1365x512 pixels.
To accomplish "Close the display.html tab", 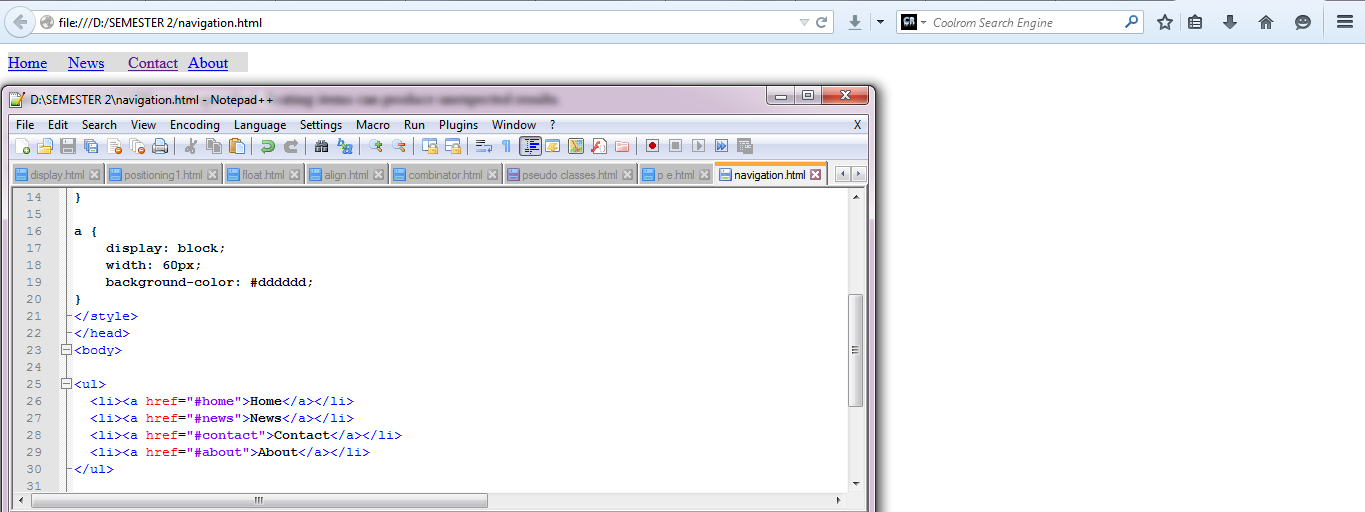I will coord(94,175).
